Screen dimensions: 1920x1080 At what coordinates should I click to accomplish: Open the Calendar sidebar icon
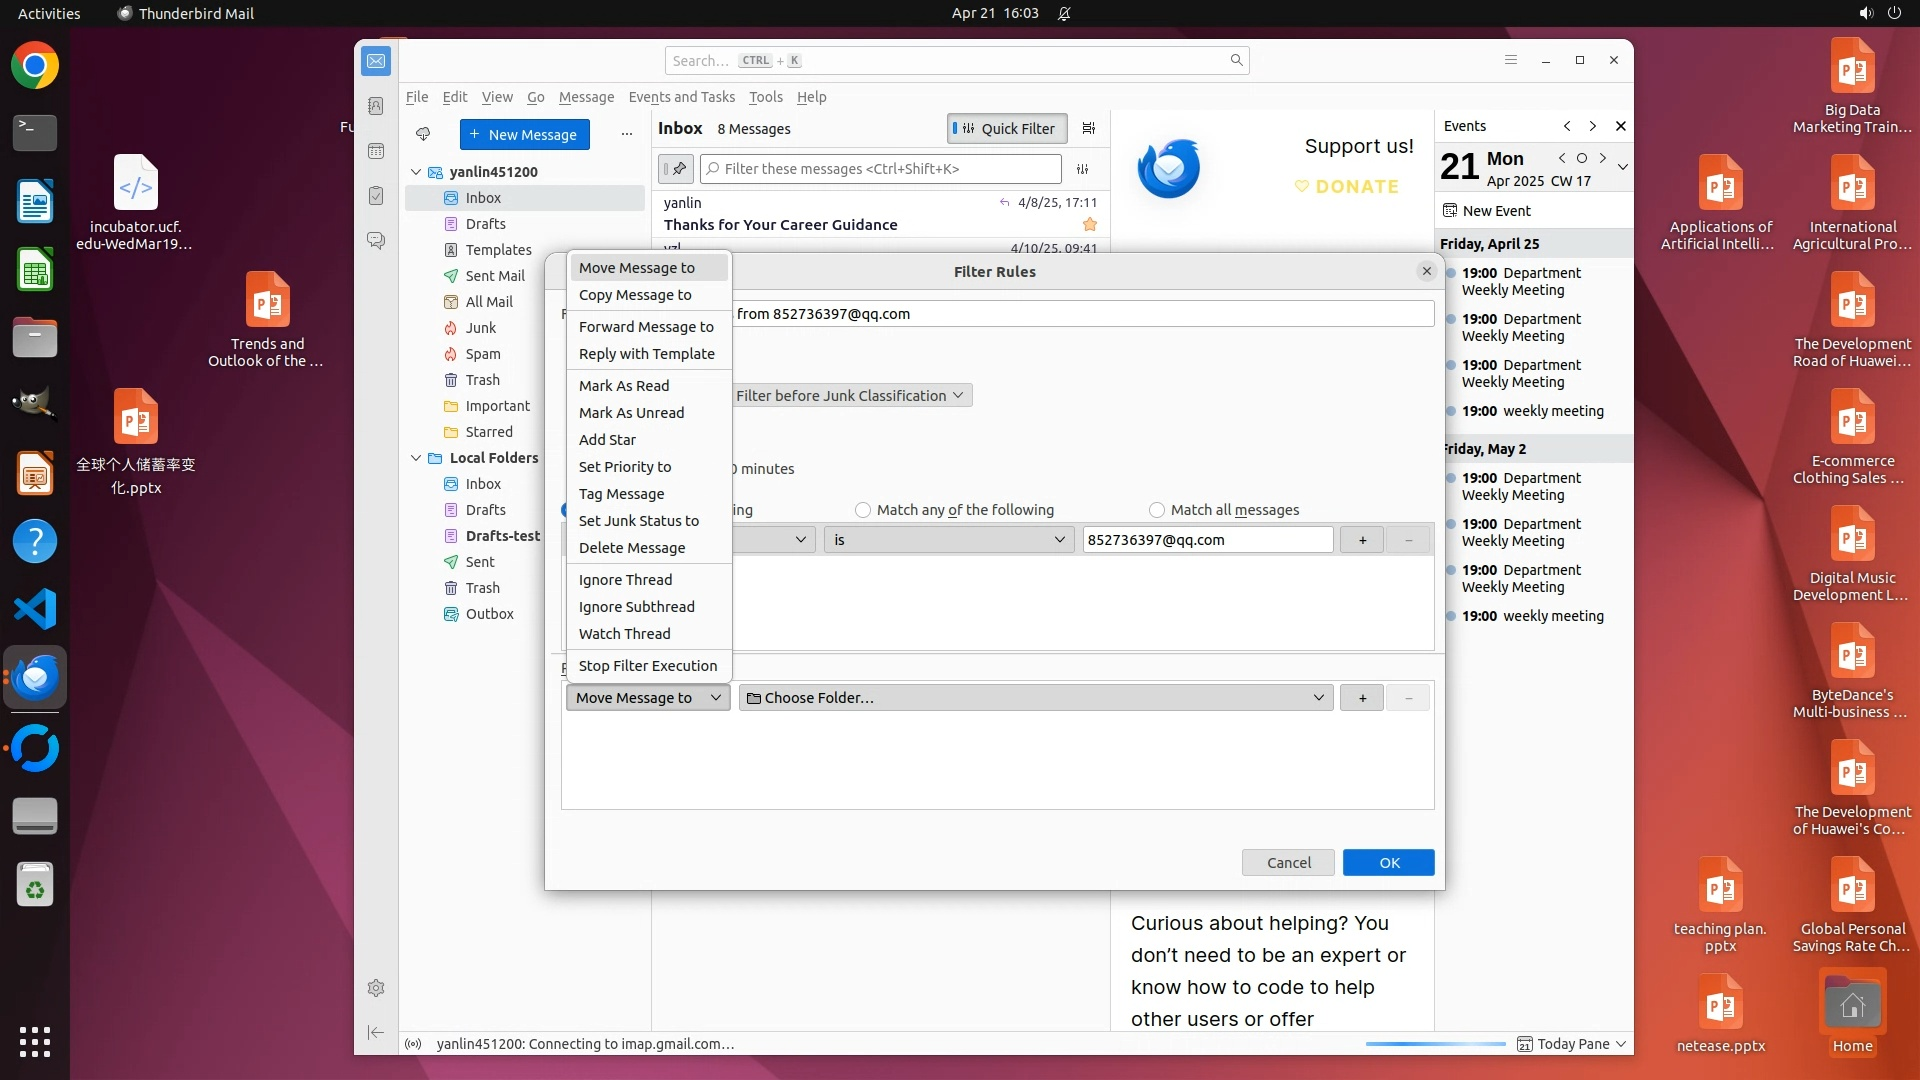tap(376, 151)
